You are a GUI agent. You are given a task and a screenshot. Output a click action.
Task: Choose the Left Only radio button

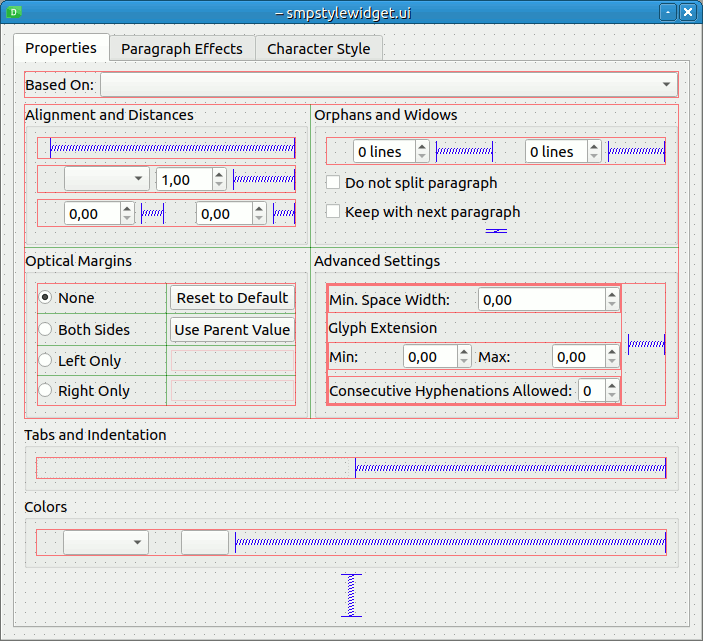tap(45, 361)
